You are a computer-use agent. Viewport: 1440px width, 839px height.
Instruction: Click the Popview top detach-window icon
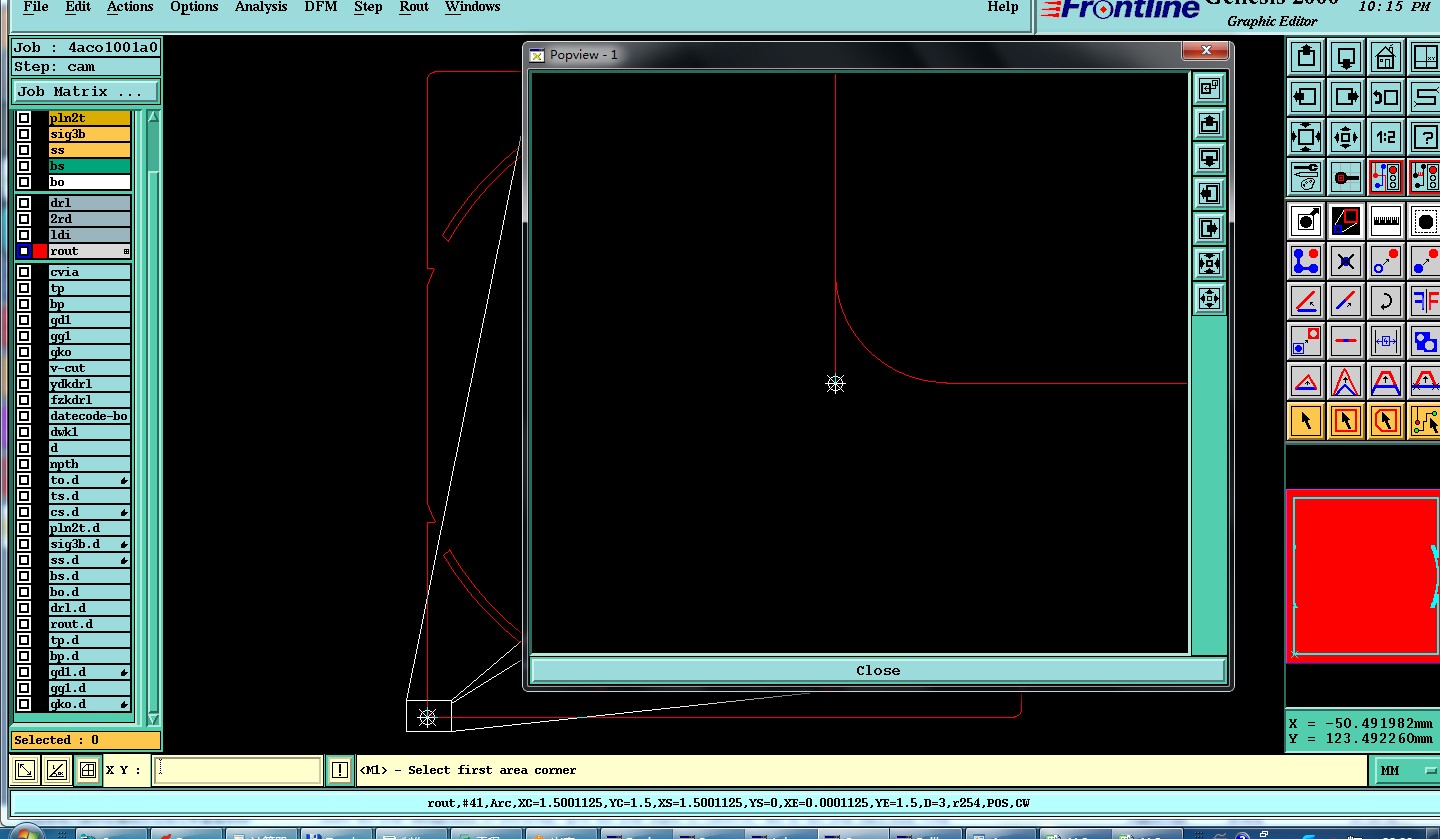click(x=1209, y=88)
